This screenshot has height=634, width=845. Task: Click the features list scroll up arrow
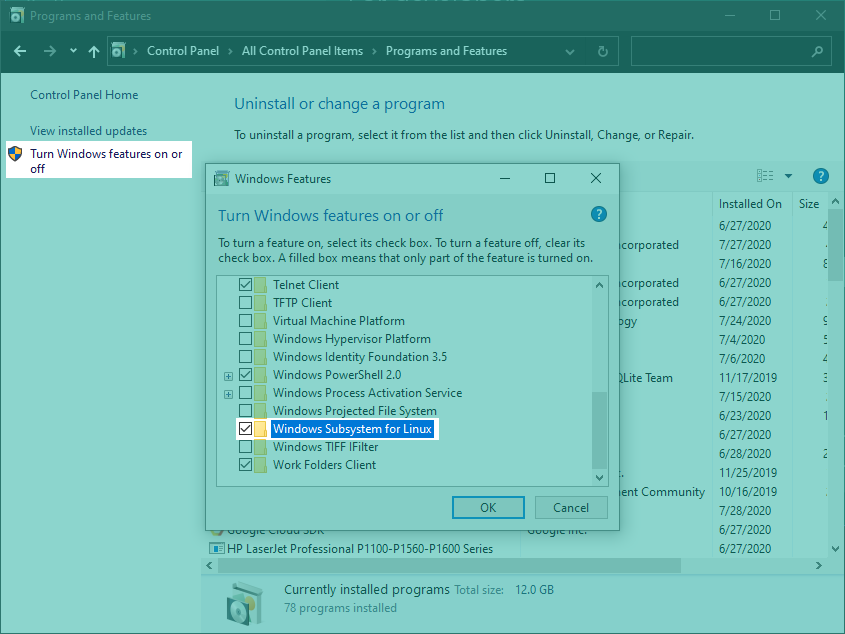(x=599, y=285)
